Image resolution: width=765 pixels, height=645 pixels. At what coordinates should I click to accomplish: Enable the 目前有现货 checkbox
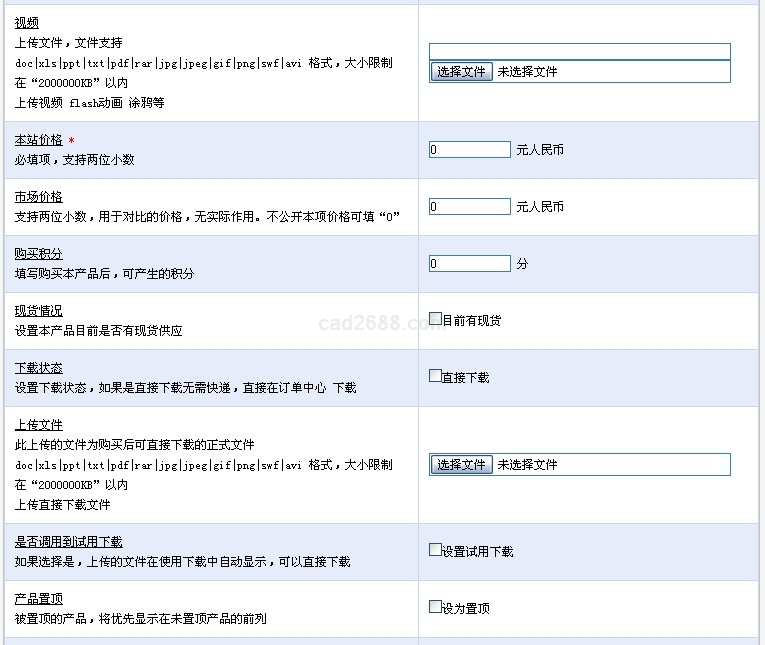(x=435, y=319)
